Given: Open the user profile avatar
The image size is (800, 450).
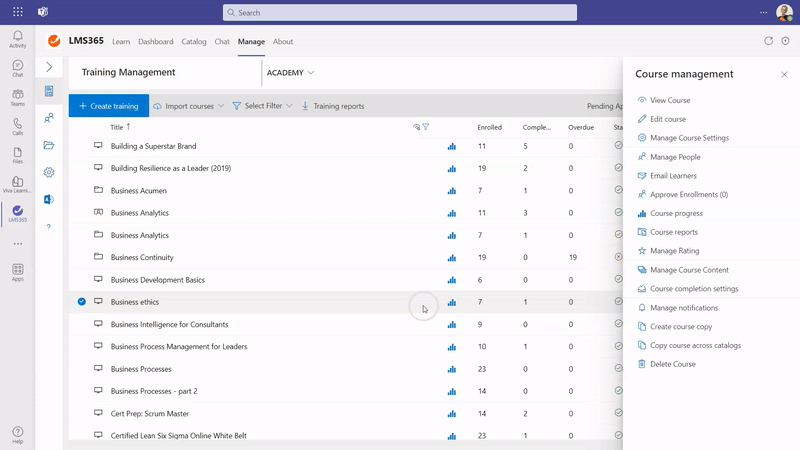Looking at the screenshot, I should coord(784,12).
